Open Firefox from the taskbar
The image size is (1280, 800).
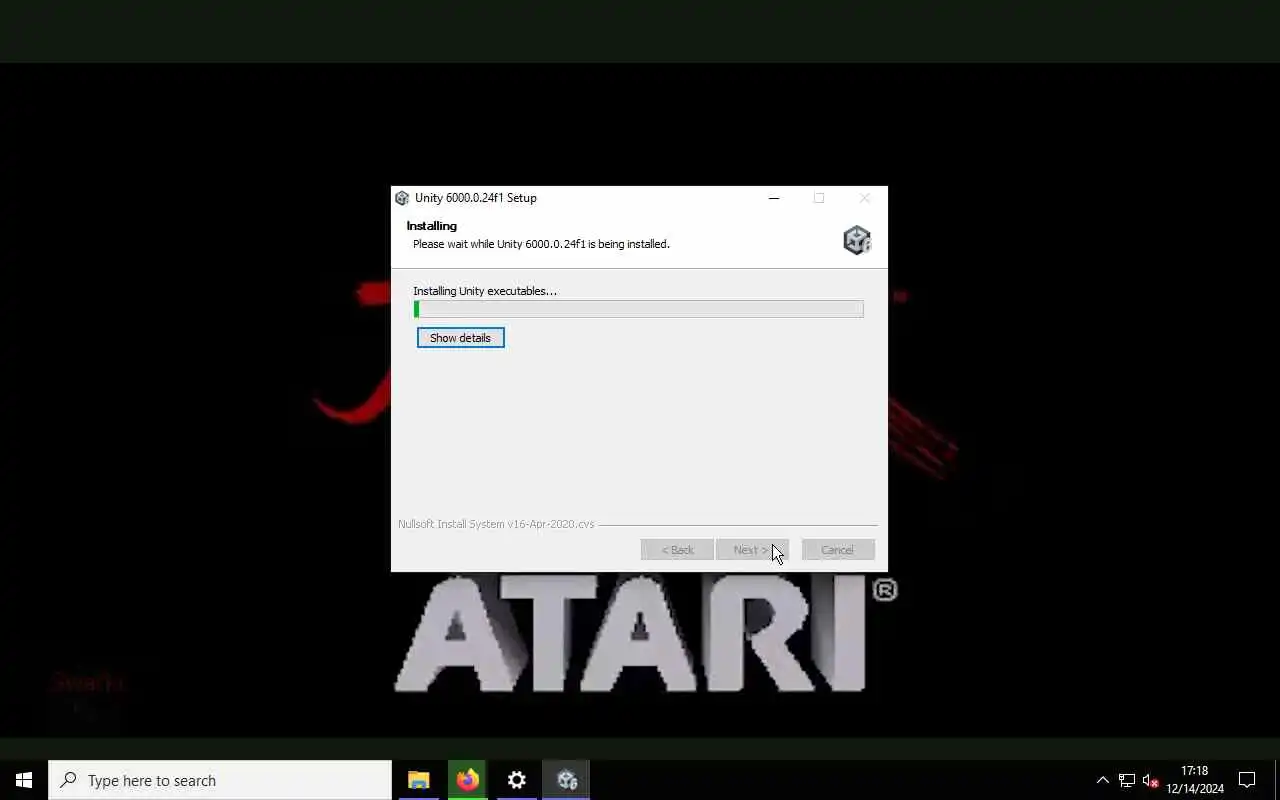[467, 780]
